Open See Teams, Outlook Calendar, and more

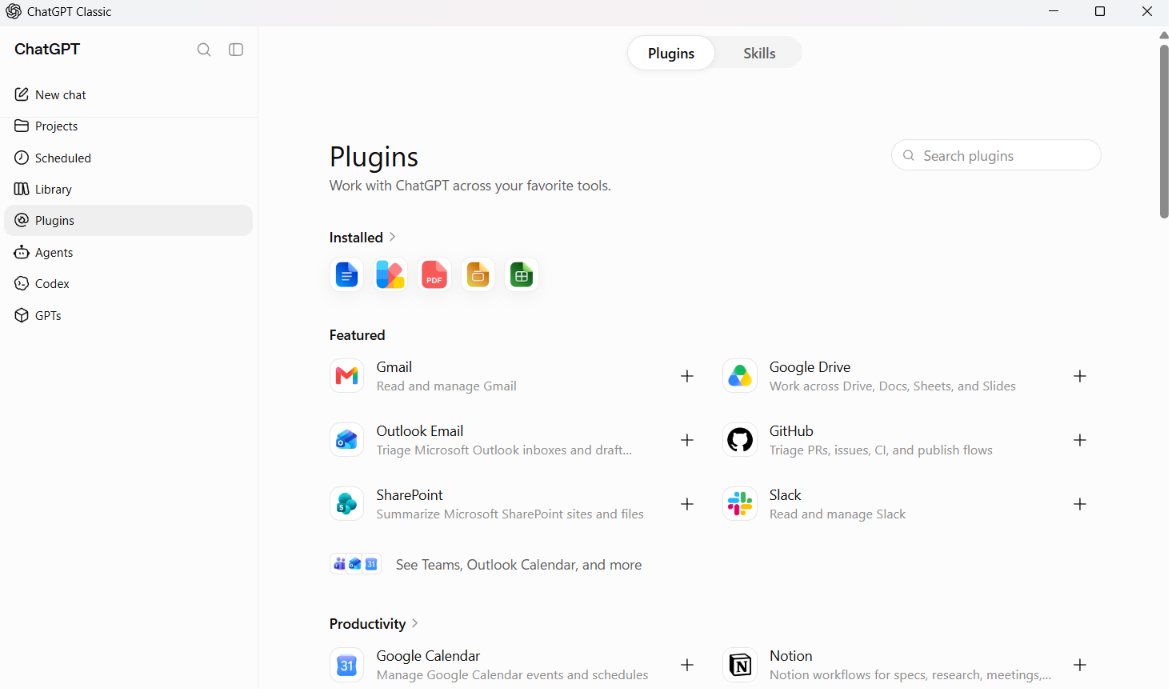[x=518, y=564]
